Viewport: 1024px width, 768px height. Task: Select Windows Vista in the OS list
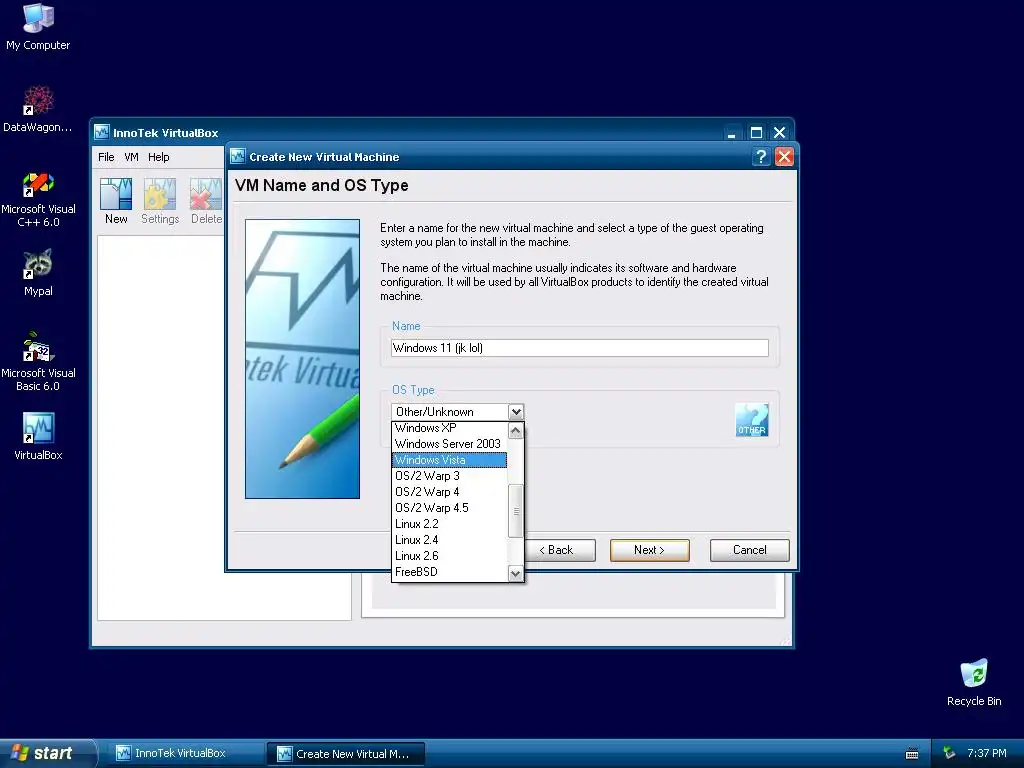[449, 460]
